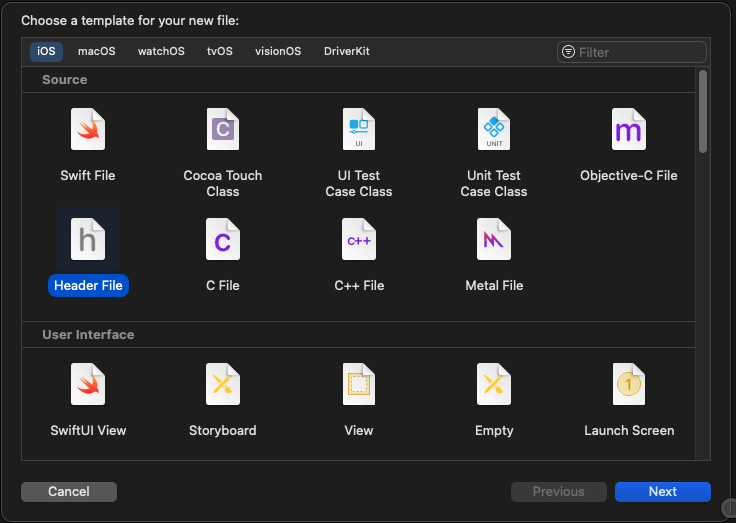Click the 'Storyboard' label text
The width and height of the screenshot is (736, 523).
[223, 431]
